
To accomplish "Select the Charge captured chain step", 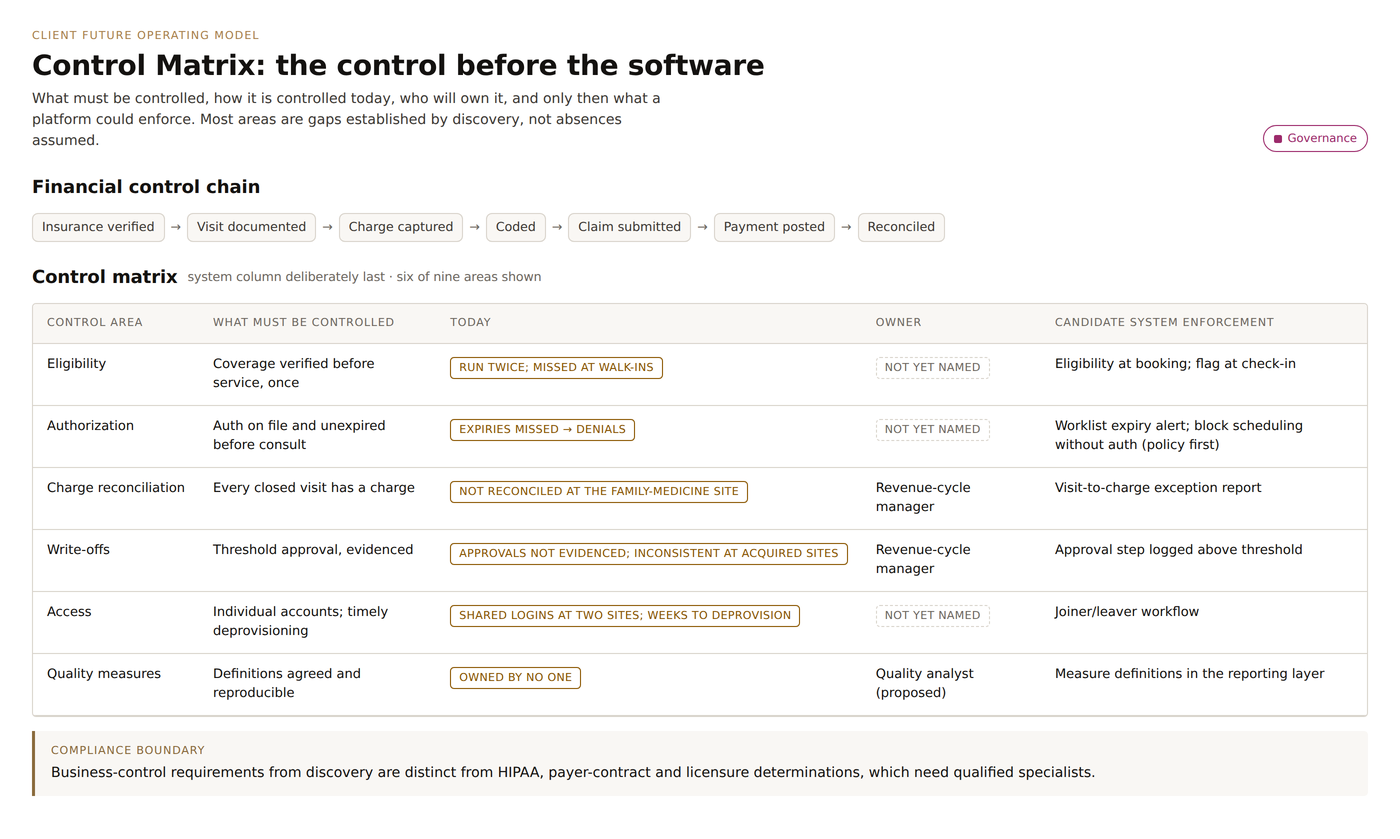I will coord(401,227).
